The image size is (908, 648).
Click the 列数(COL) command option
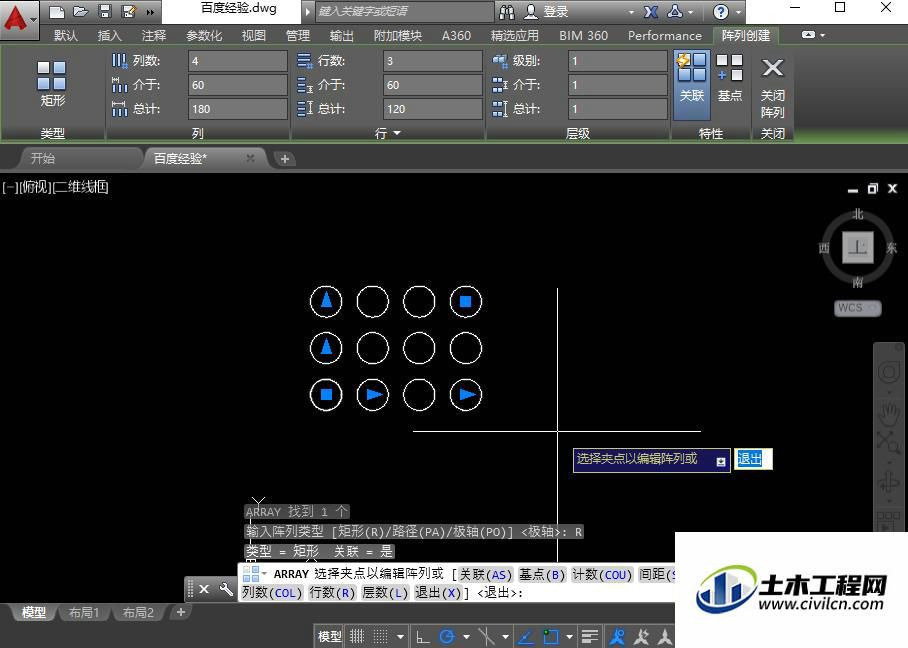coord(272,593)
